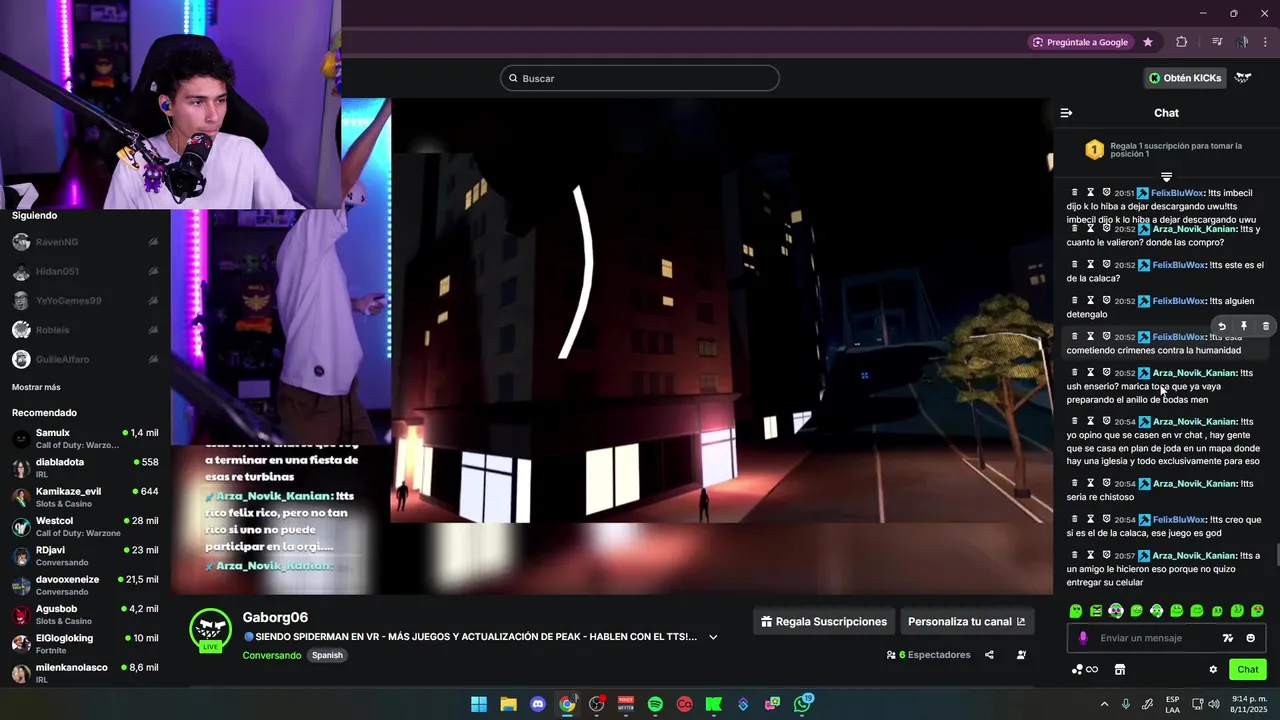Open system tray volume icon
The width and height of the screenshot is (1280, 720).
point(1214,704)
